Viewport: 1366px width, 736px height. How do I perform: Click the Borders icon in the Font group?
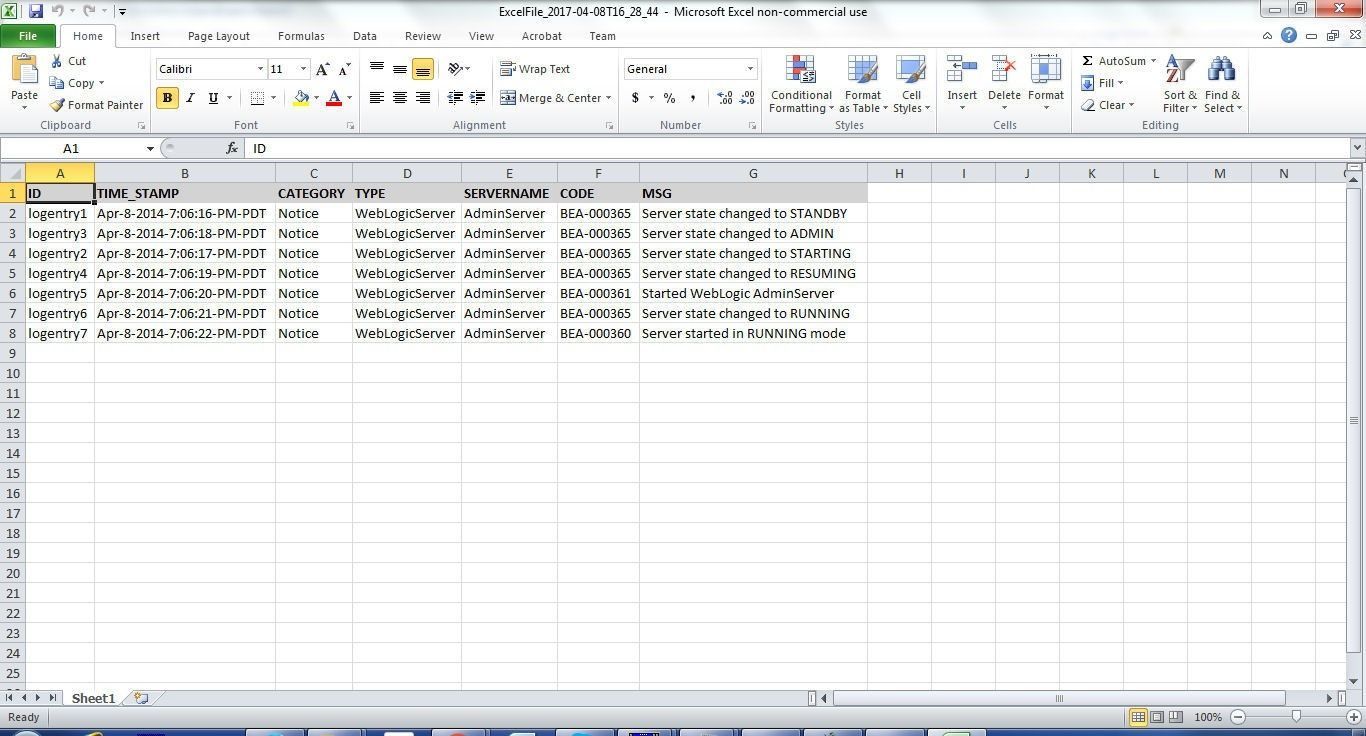tap(257, 98)
